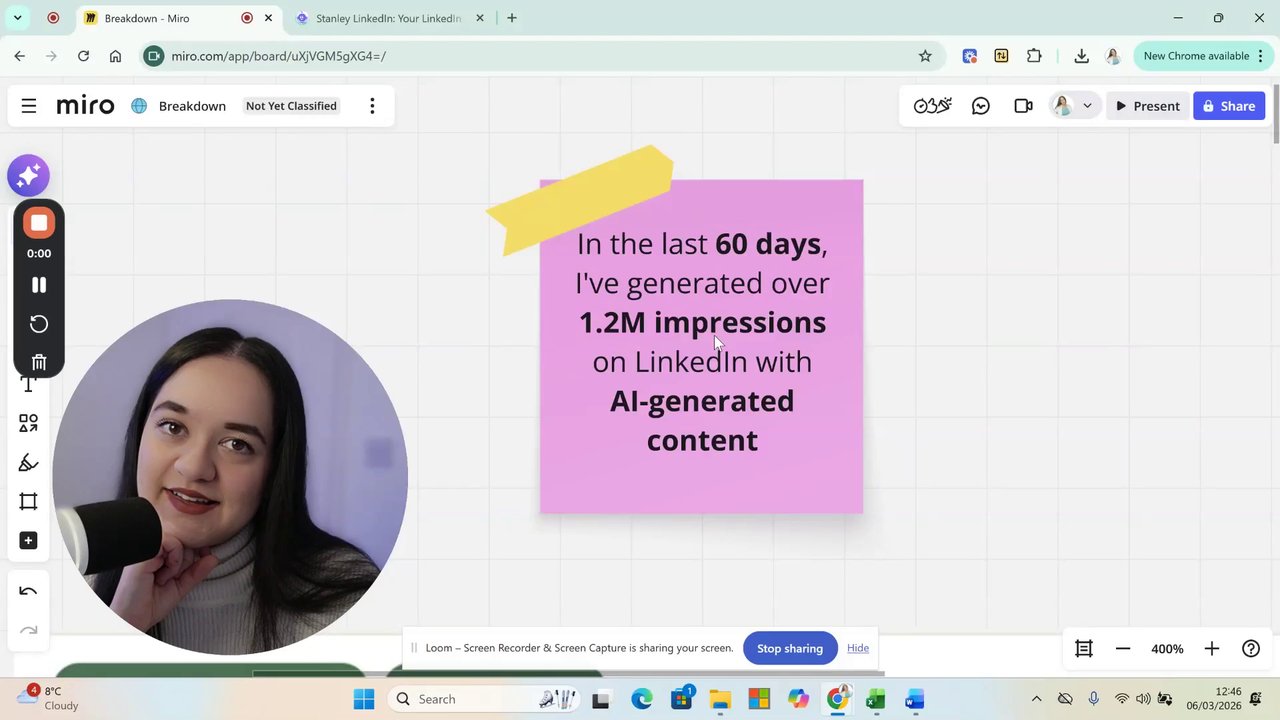1280x720 pixels.
Task: Open the Chrome profile avatar
Action: [x=1113, y=56]
